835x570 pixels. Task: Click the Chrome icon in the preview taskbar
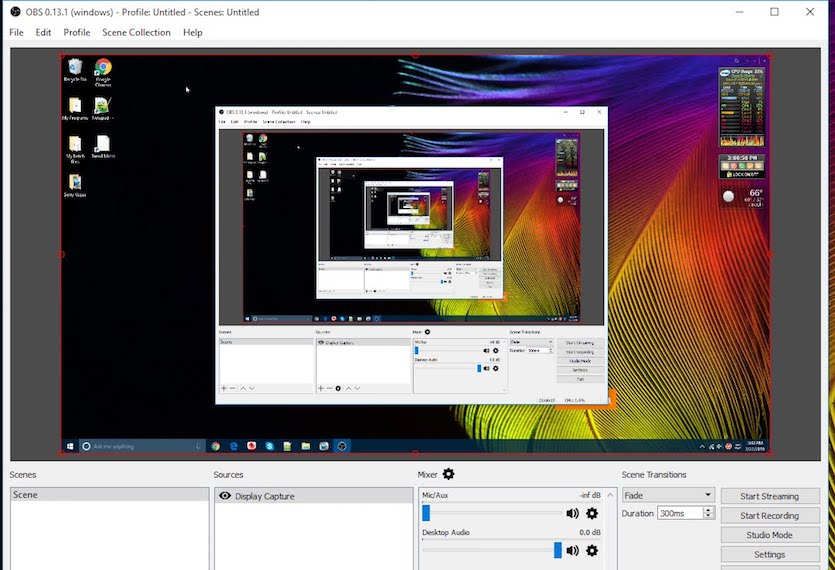pyautogui.click(x=215, y=446)
